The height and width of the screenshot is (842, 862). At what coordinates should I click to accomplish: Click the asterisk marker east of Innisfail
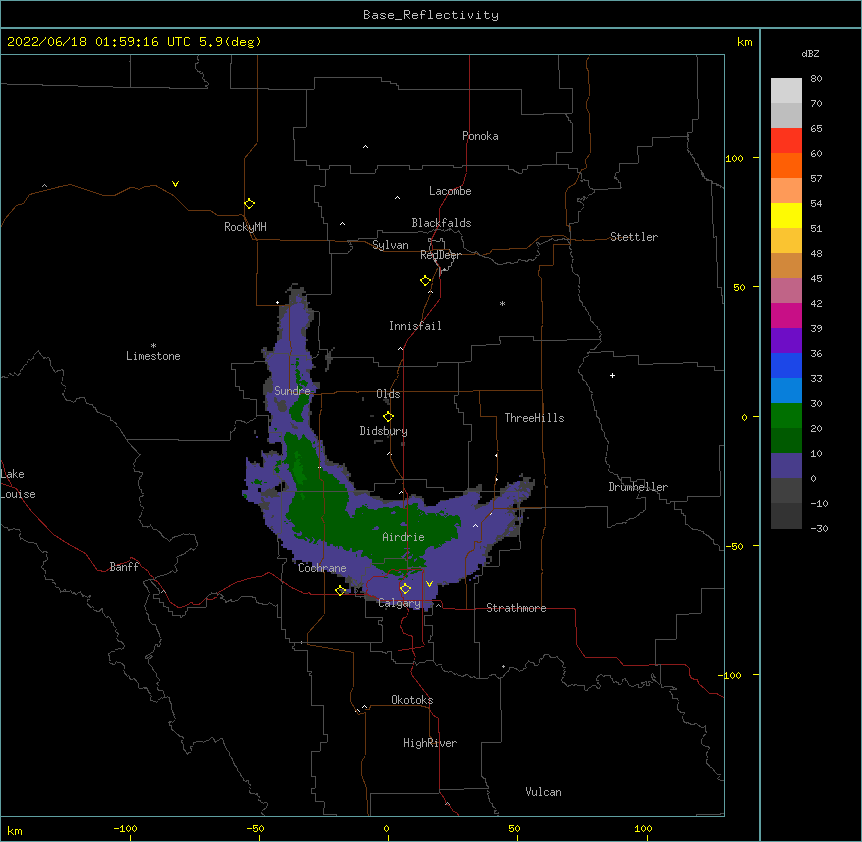point(502,303)
